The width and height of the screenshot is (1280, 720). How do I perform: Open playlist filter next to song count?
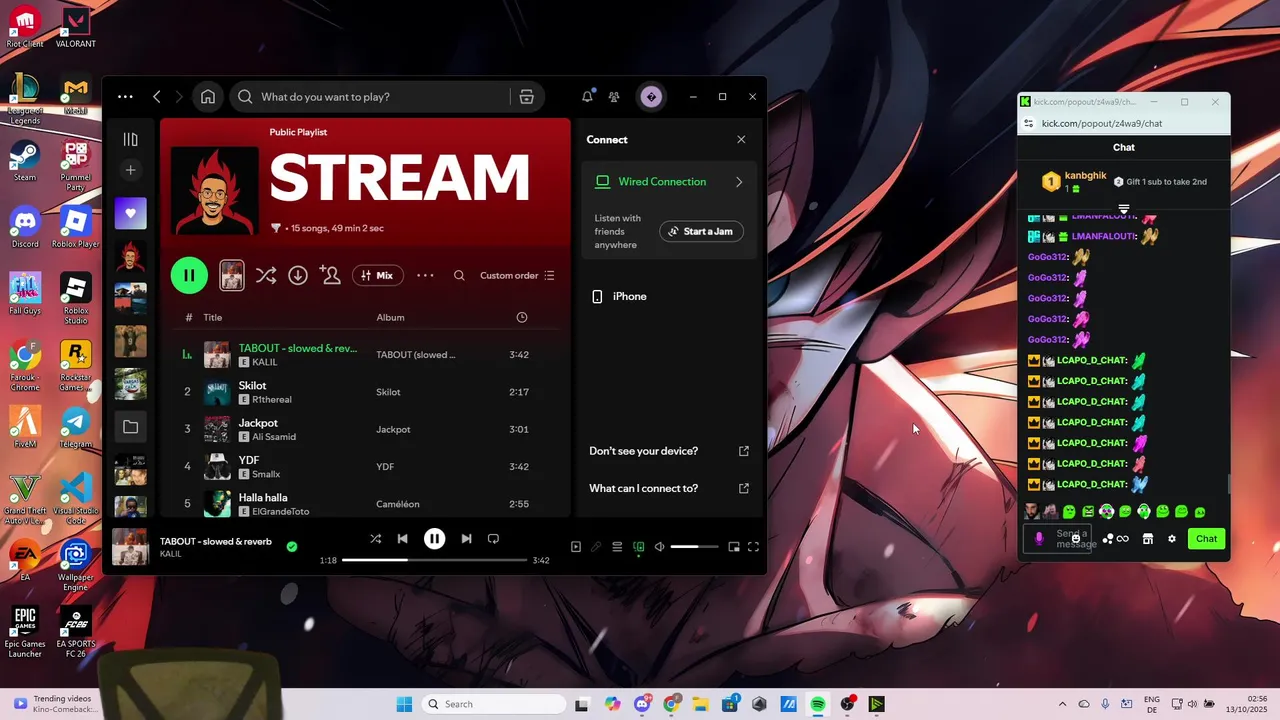(x=276, y=228)
